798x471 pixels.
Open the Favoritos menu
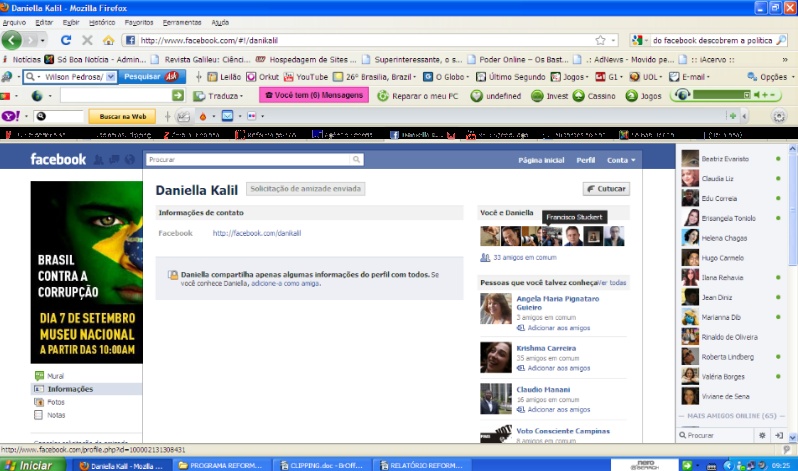tap(139, 22)
